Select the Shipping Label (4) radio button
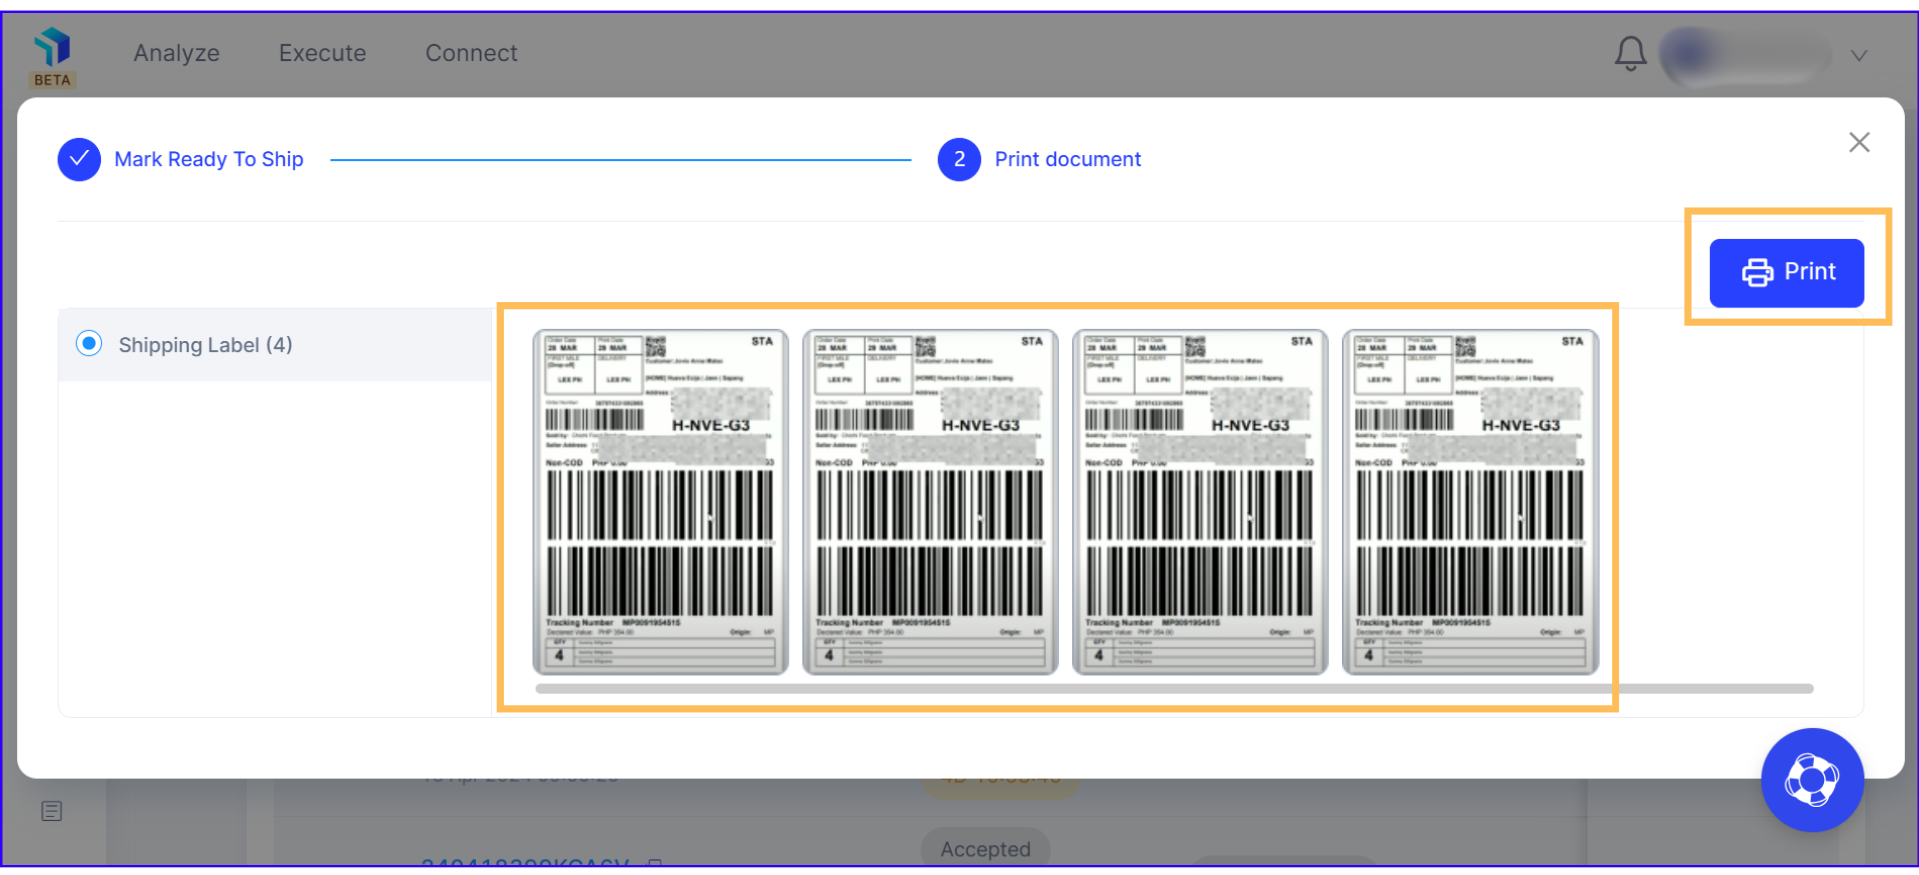The width and height of the screenshot is (1919, 875). tap(89, 344)
